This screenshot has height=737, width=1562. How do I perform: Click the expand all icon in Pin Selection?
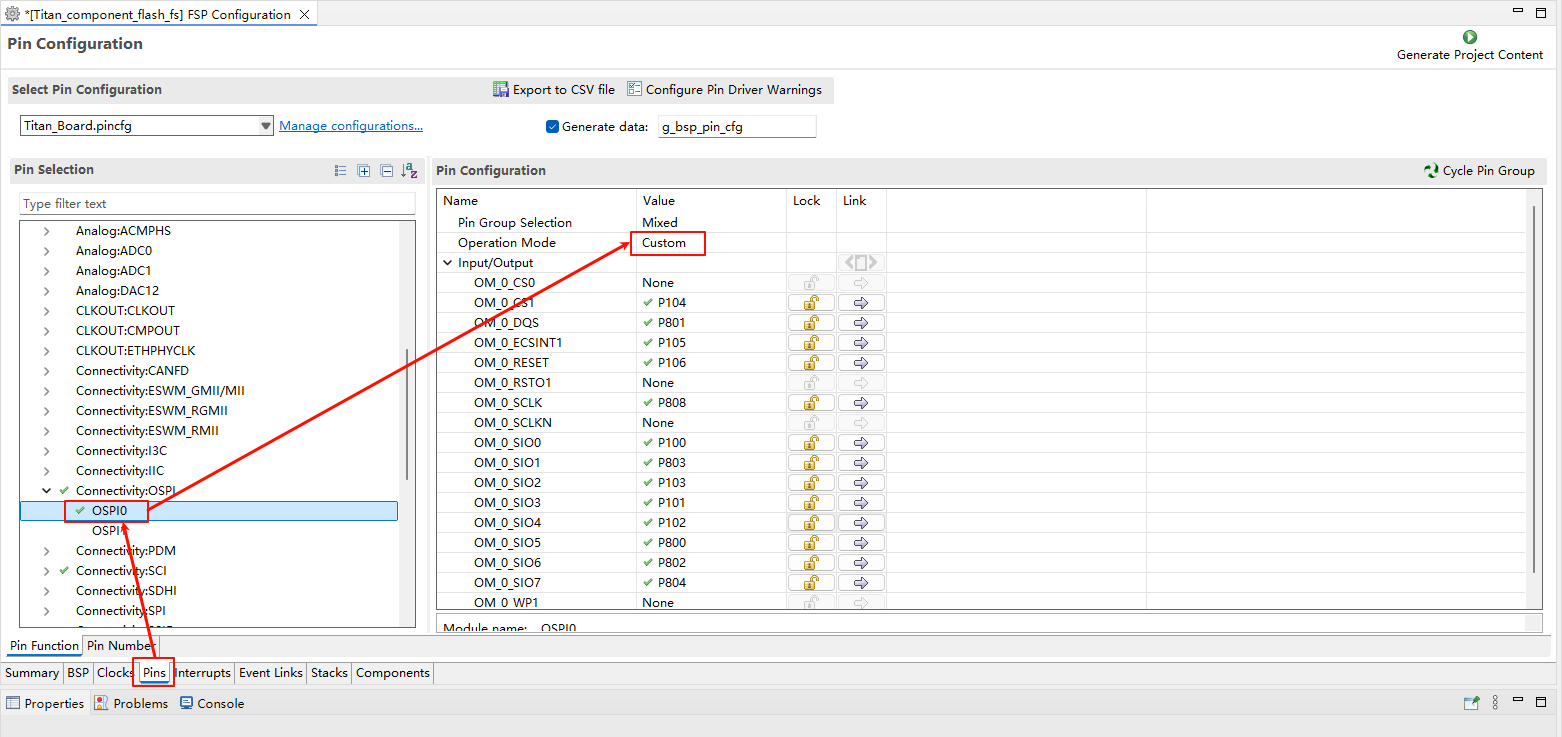click(364, 171)
